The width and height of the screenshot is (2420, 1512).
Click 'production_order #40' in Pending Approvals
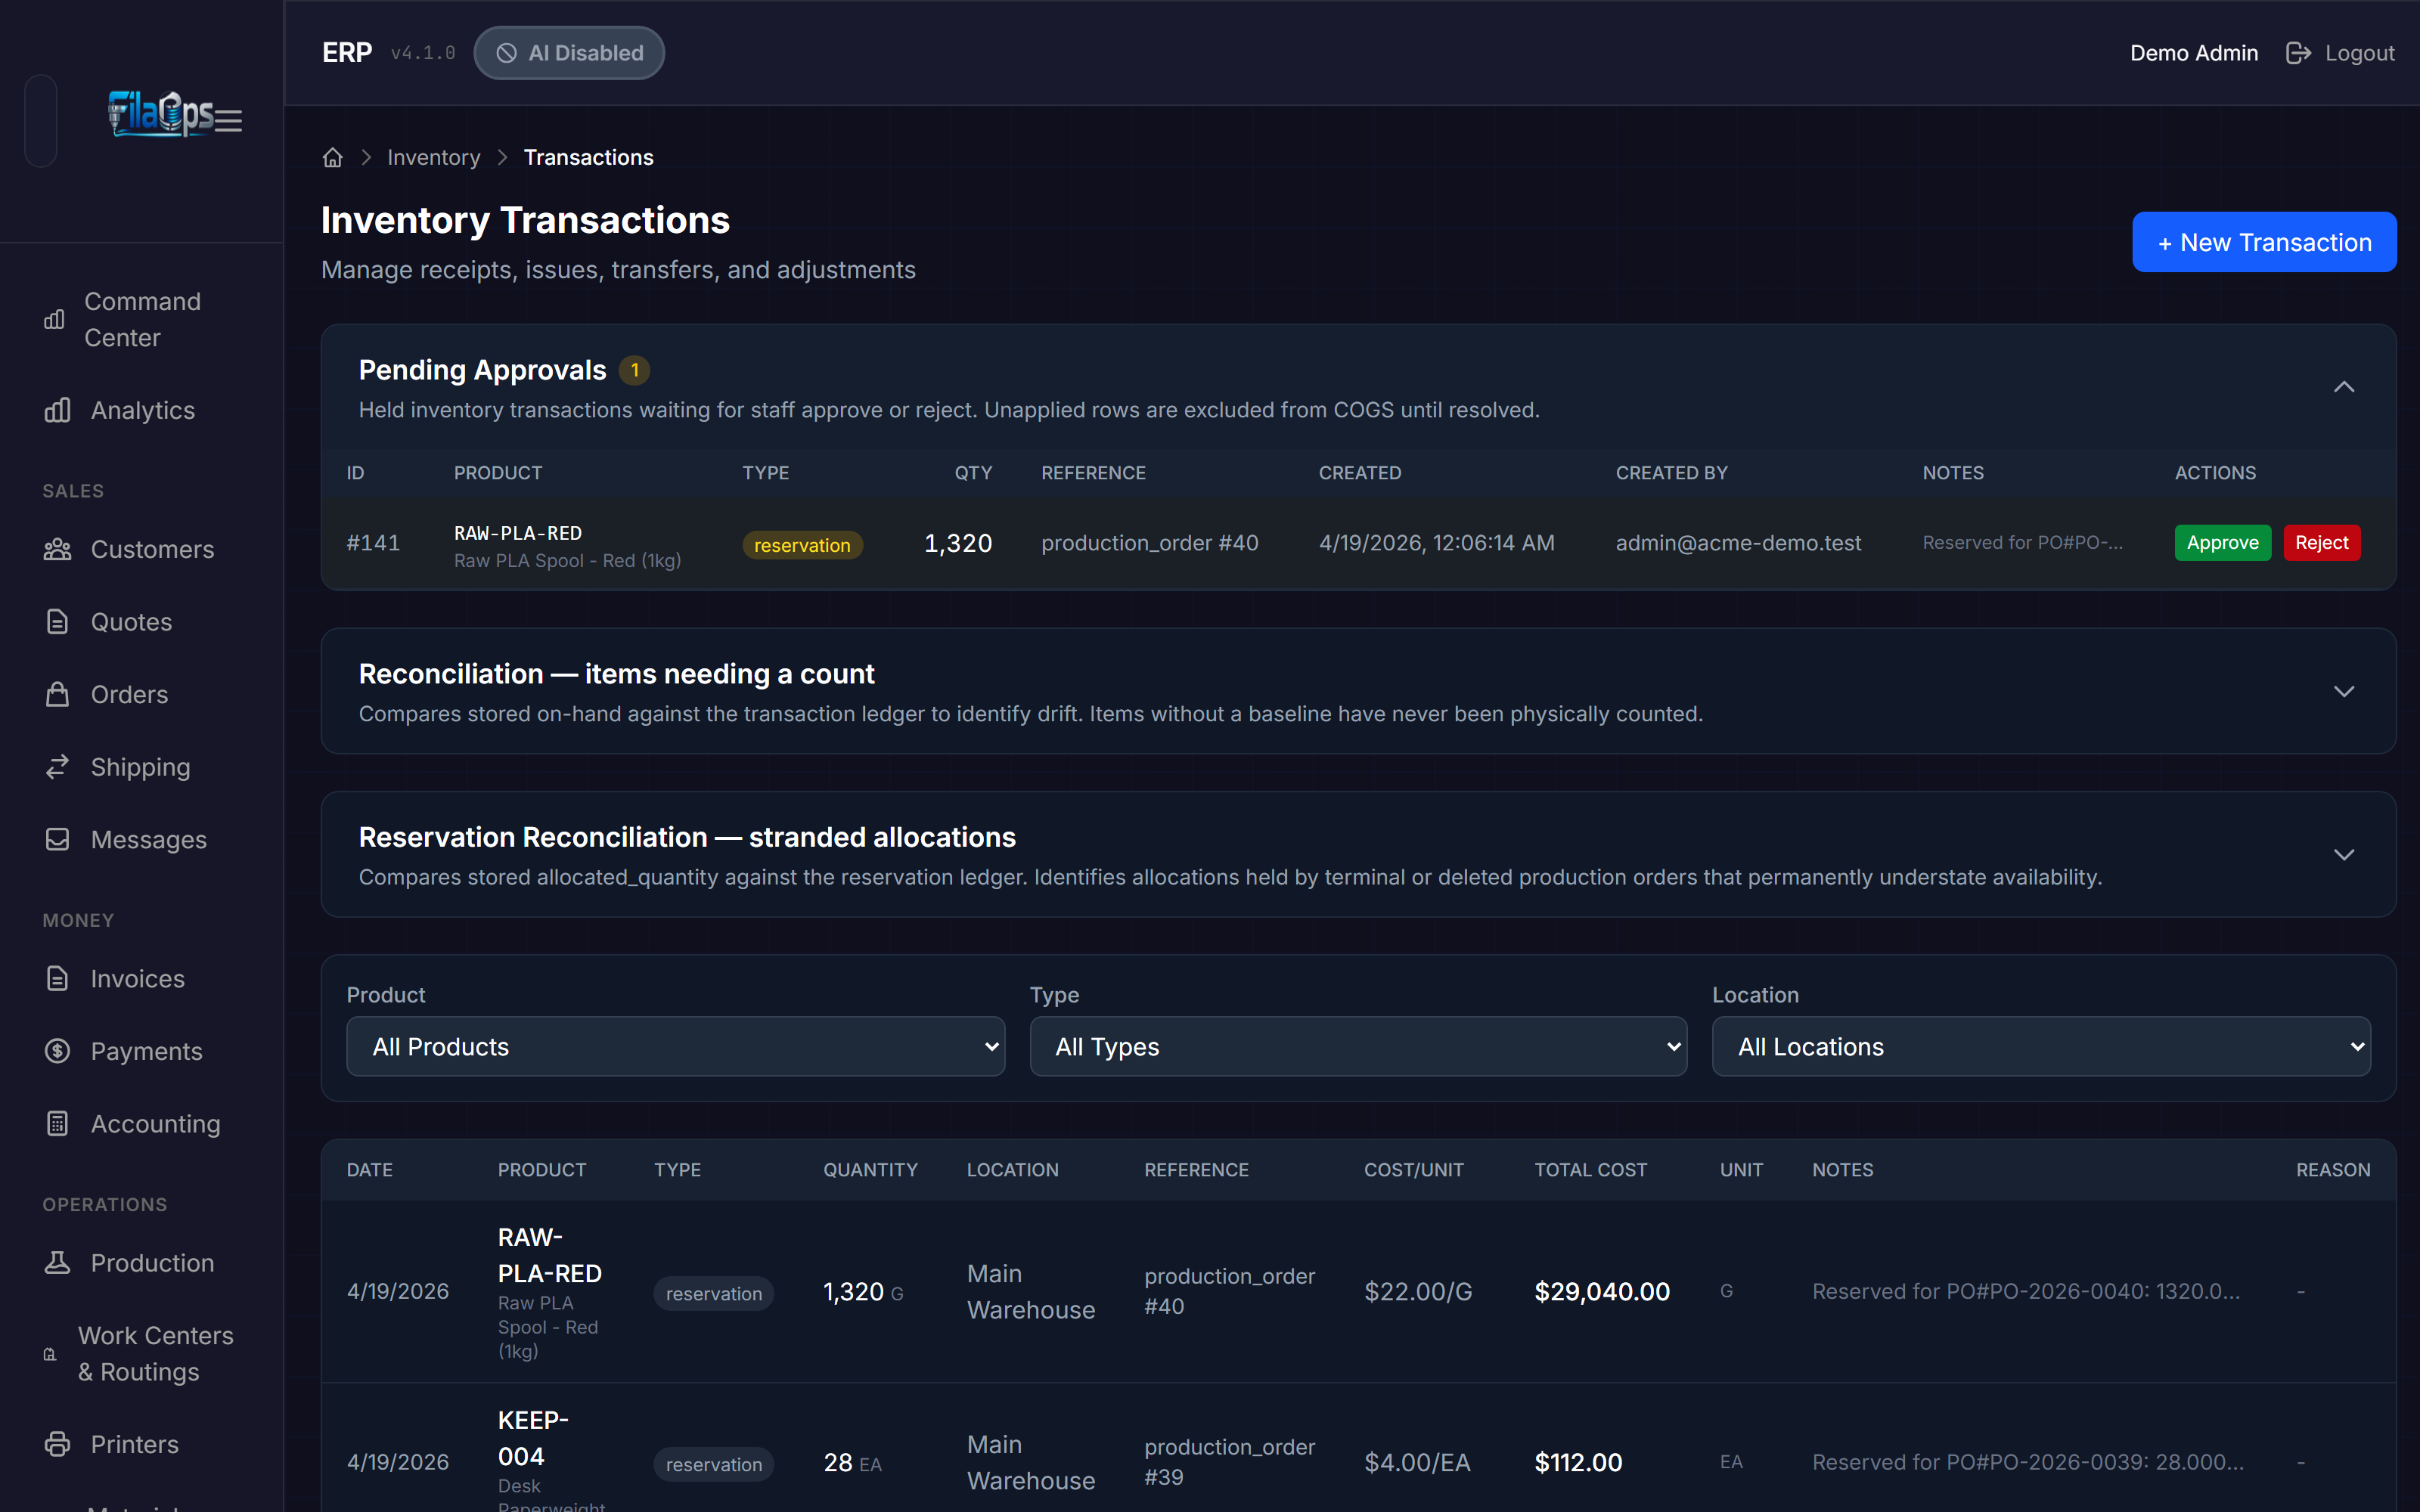(1149, 542)
